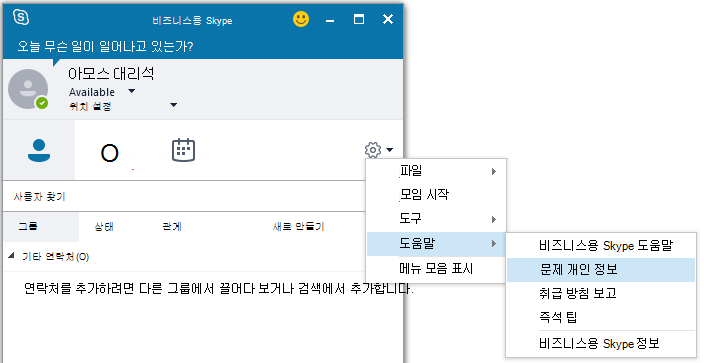The image size is (704, 363).
Task: Open 비즈니스용 Skype 정보 entry
Action: tap(601, 344)
